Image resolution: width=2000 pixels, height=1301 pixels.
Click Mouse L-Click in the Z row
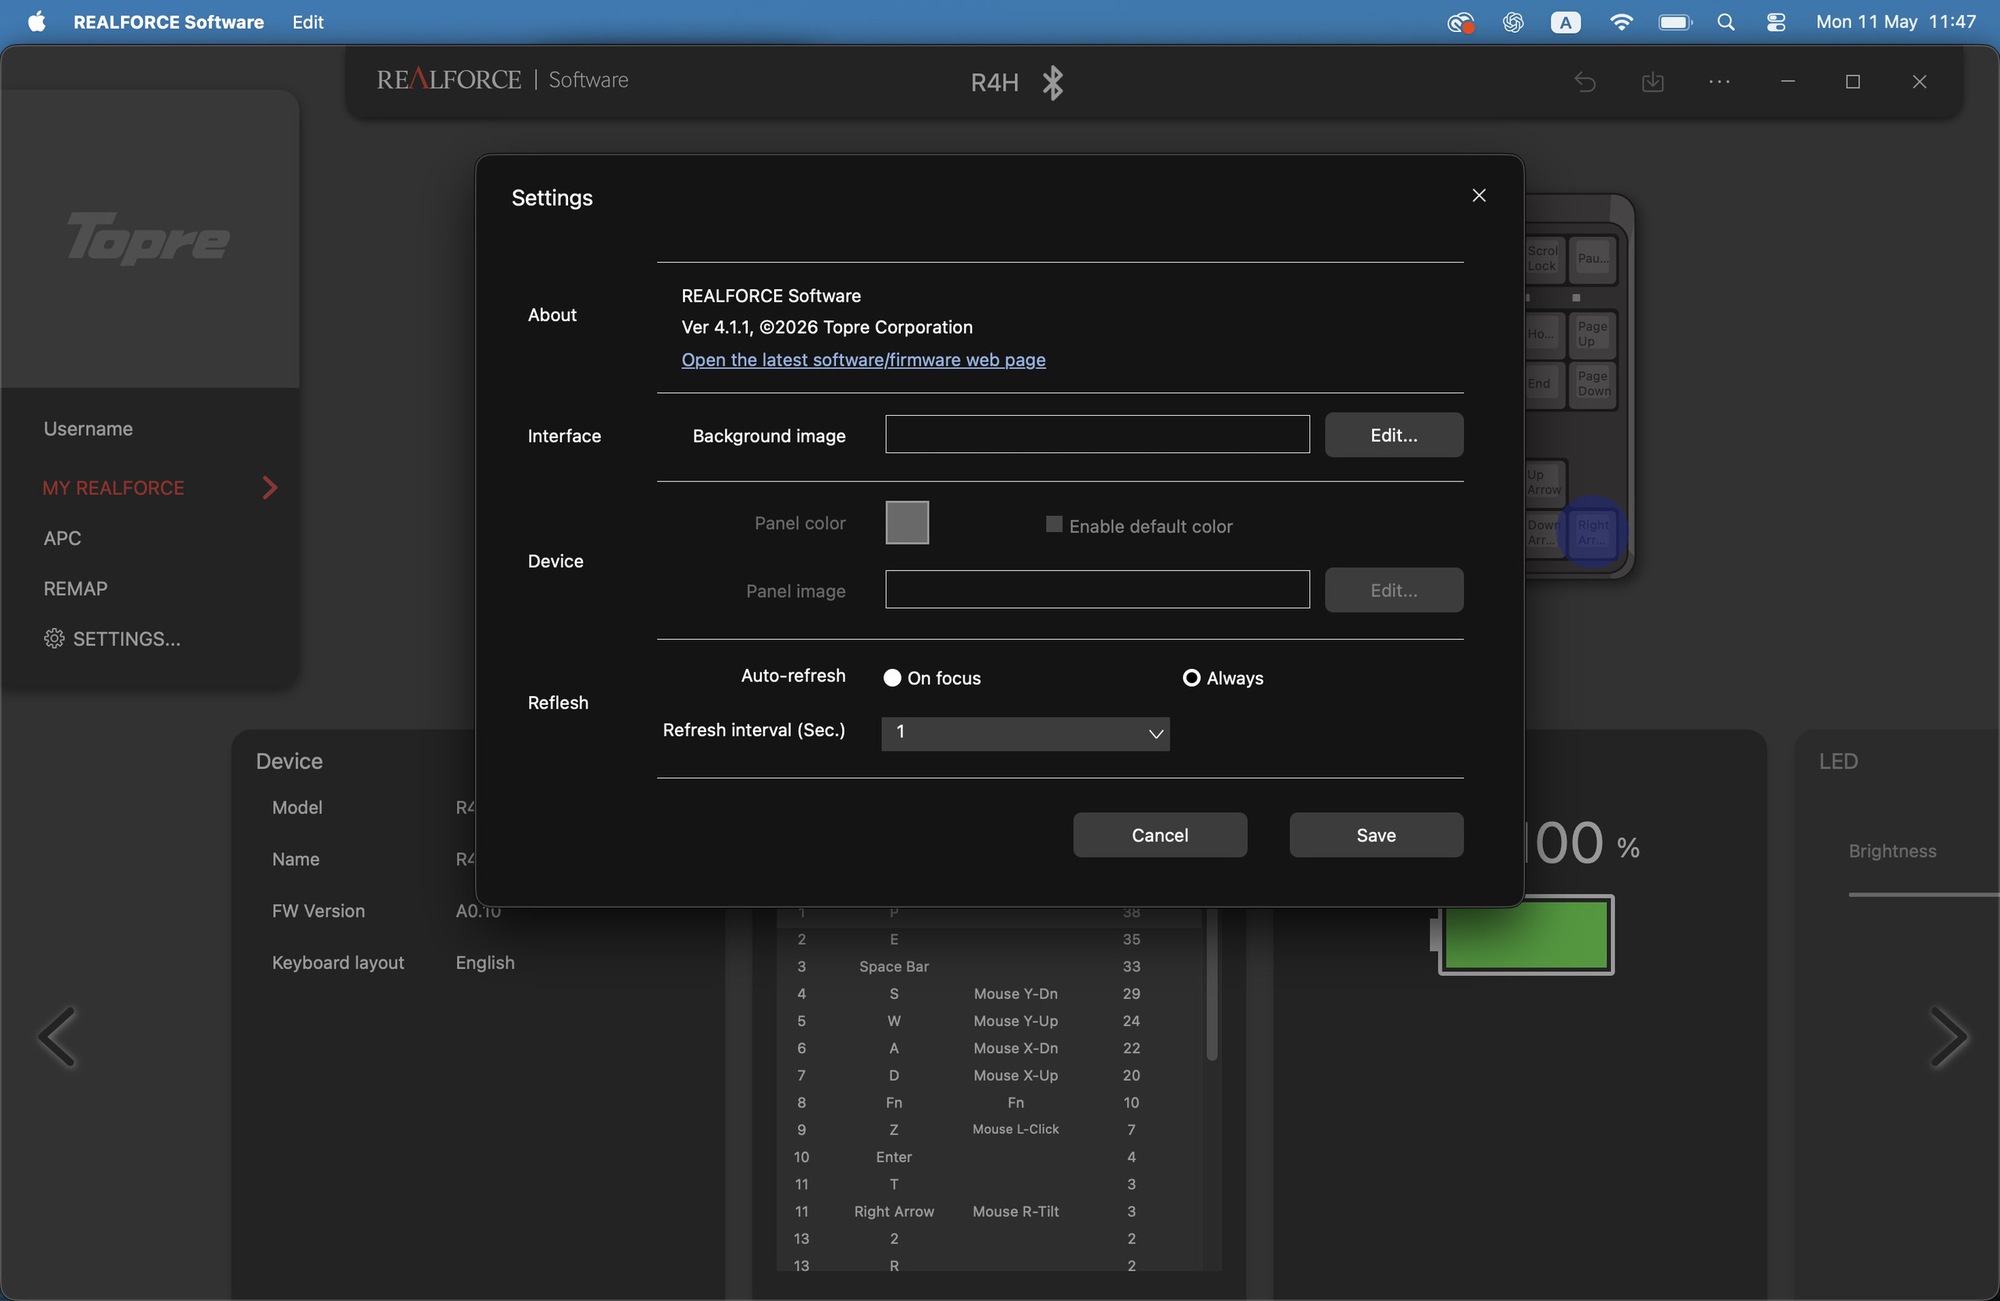[1016, 1129]
